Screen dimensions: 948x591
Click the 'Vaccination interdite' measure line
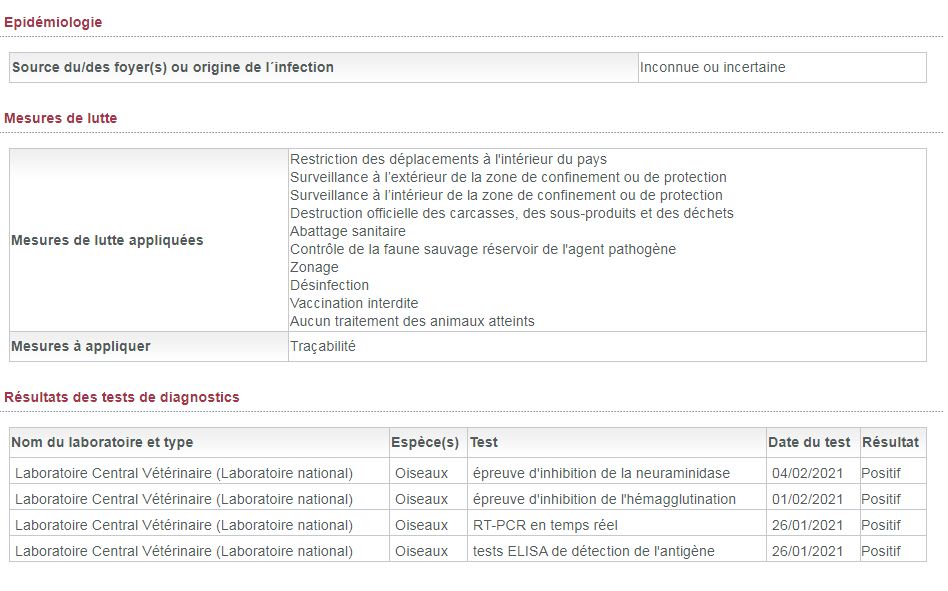coord(354,303)
